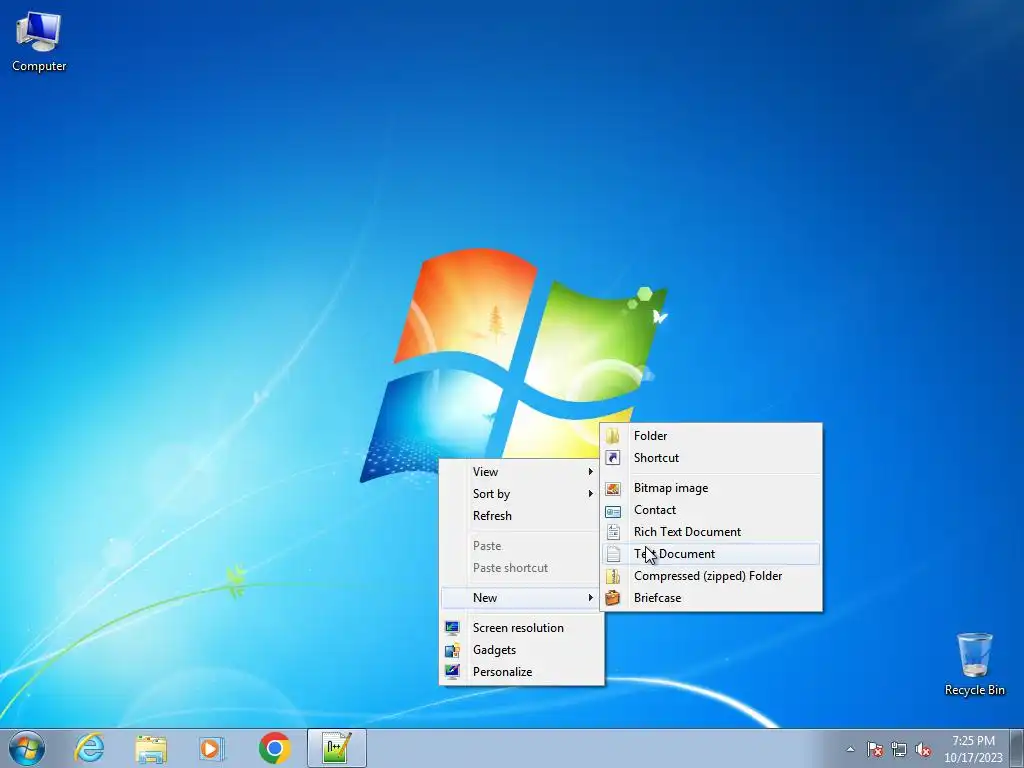Click the Contact card icon
Screen dimensions: 1024x768
point(613,511)
